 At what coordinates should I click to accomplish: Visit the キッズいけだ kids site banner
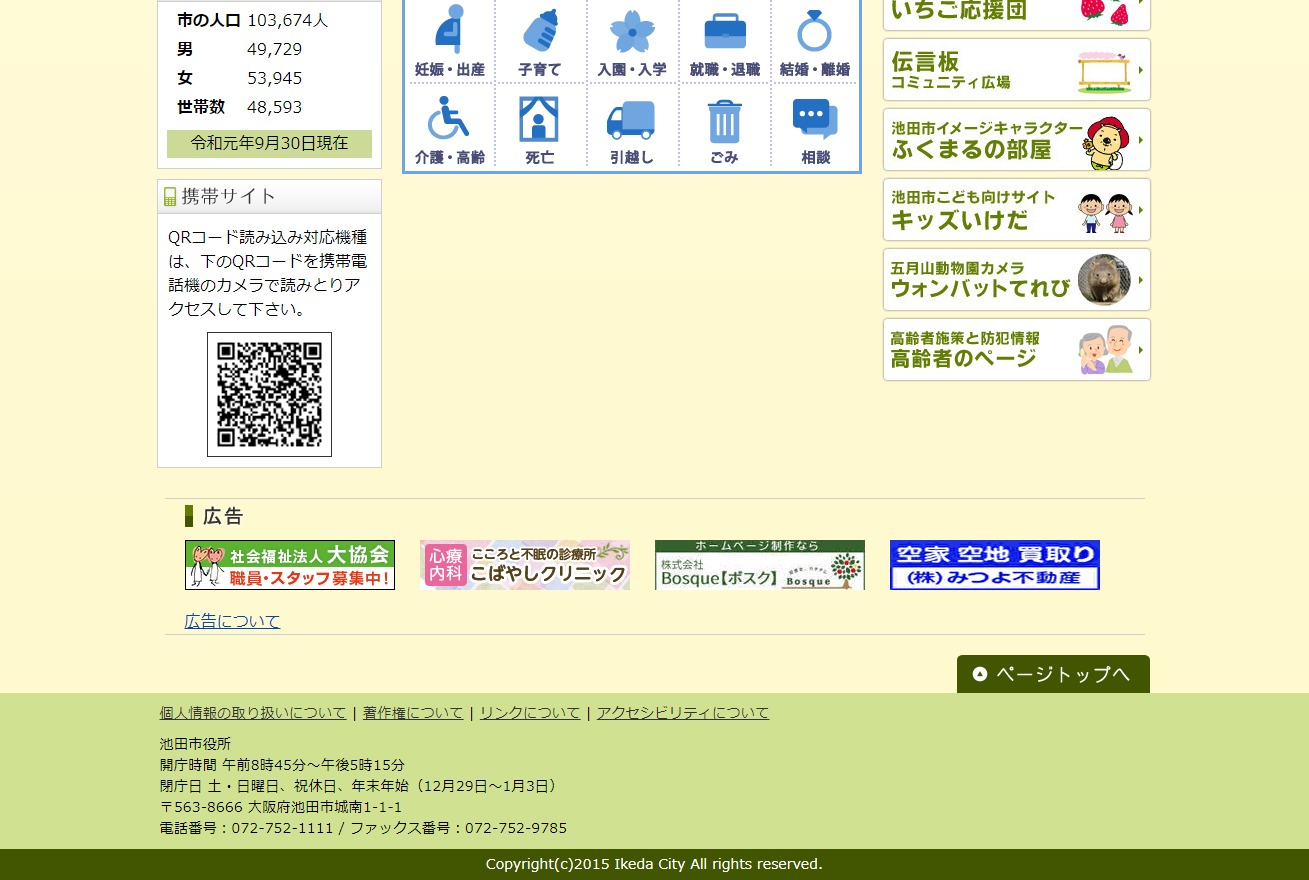1016,210
